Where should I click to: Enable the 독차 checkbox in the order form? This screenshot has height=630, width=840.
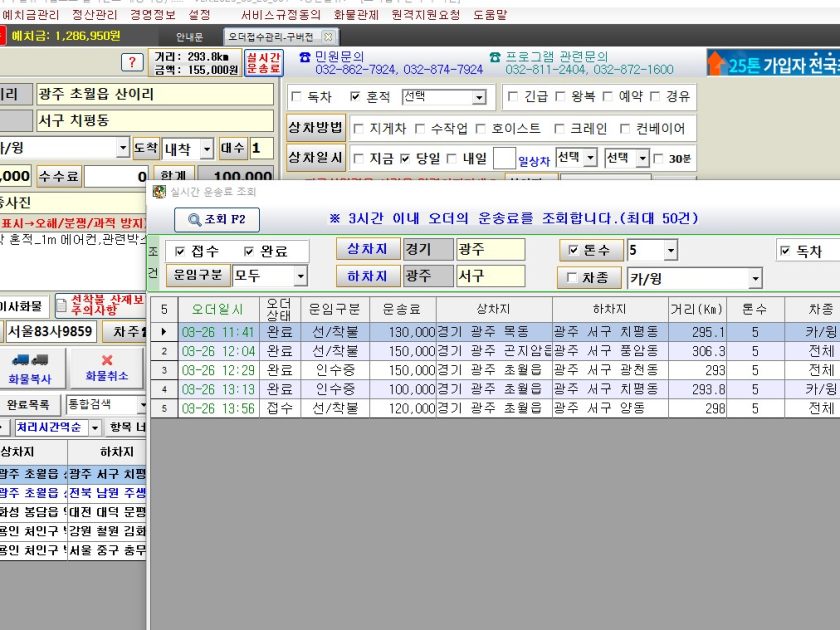coord(296,97)
